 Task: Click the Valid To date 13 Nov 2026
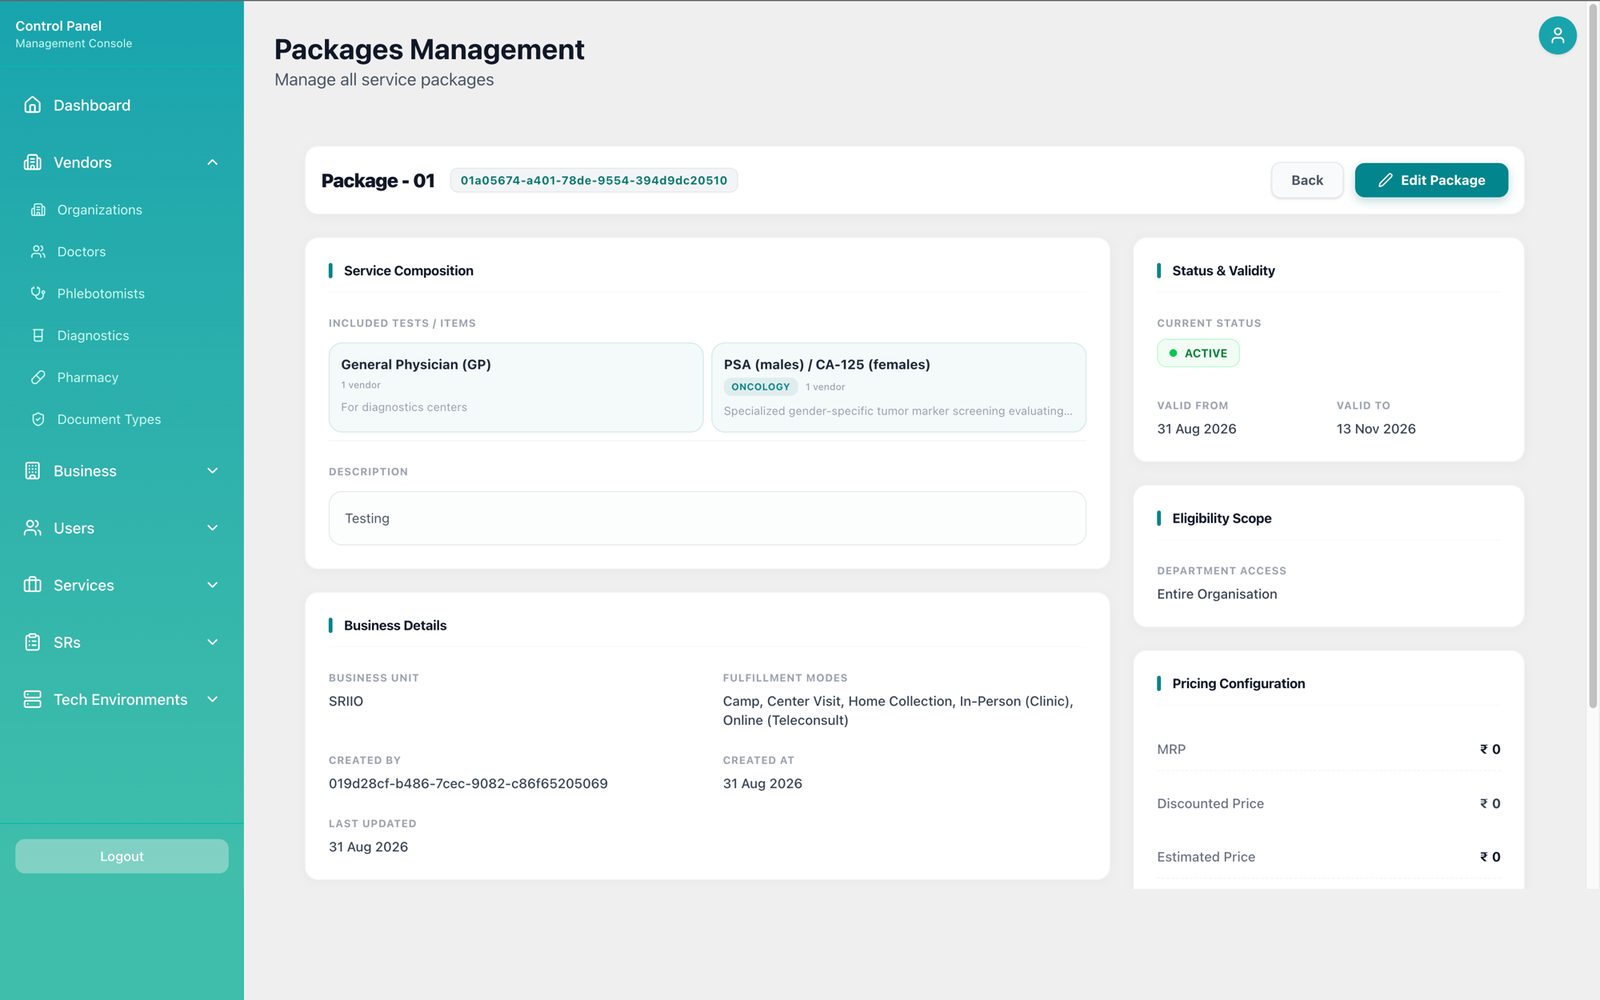point(1376,429)
